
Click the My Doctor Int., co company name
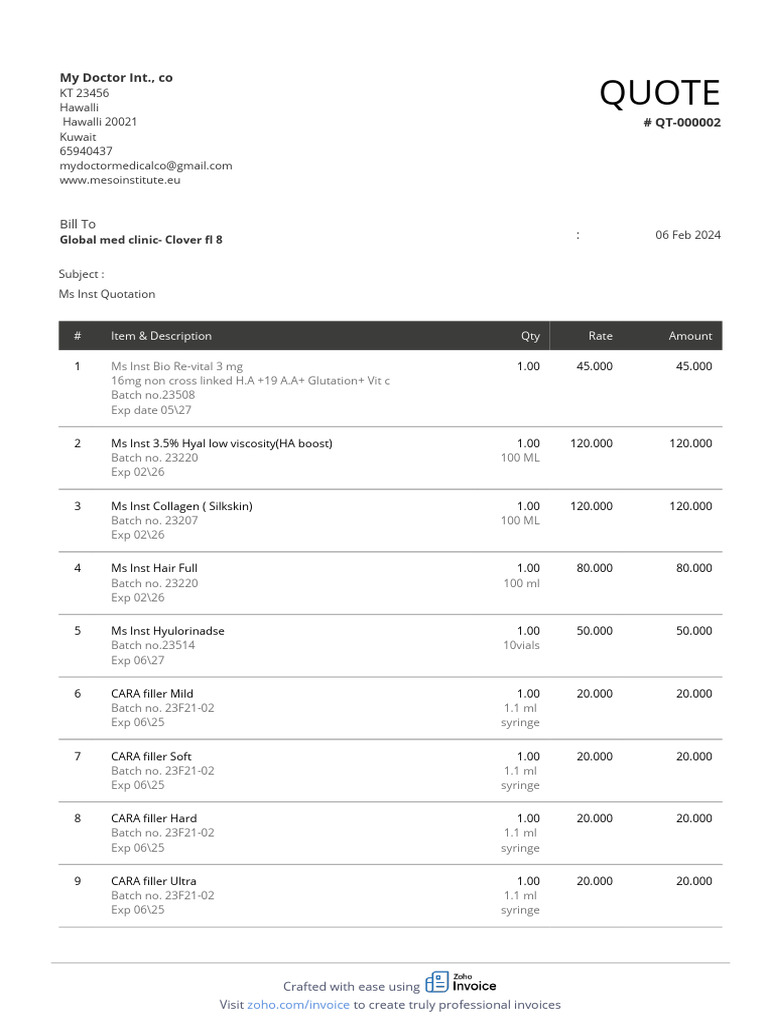tap(116, 78)
